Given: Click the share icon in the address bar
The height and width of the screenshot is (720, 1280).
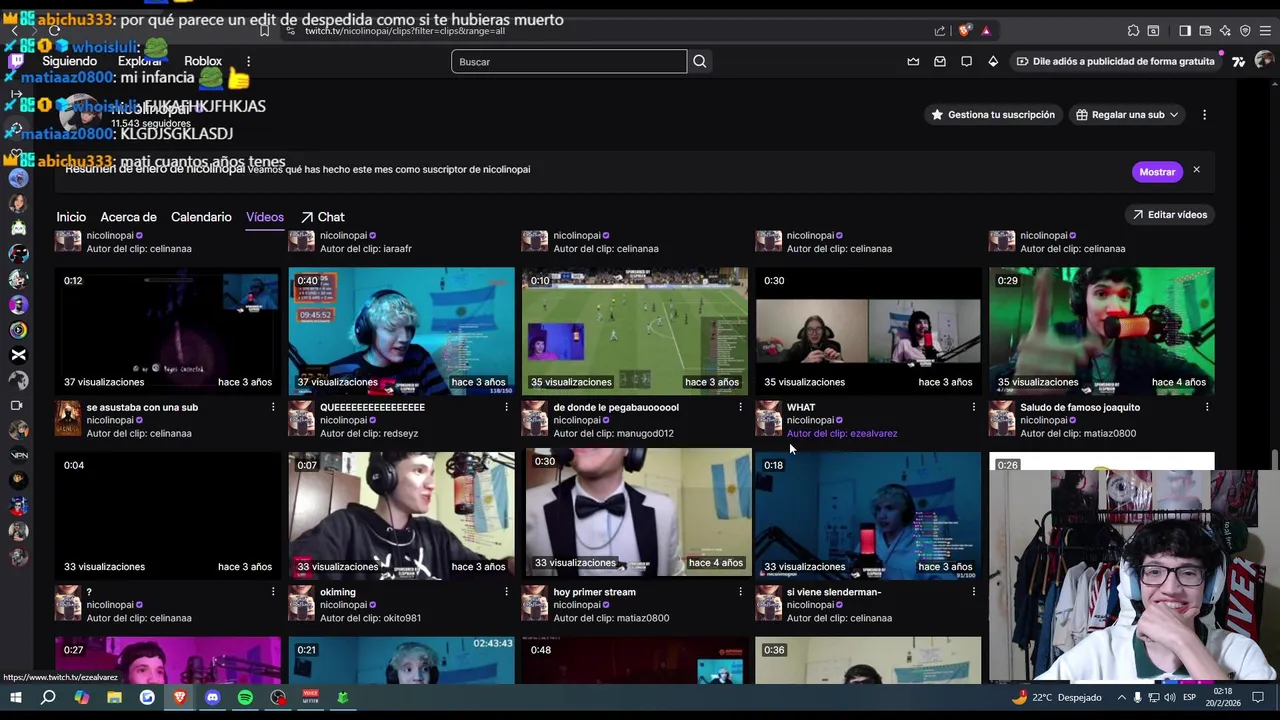Looking at the screenshot, I should [x=940, y=31].
